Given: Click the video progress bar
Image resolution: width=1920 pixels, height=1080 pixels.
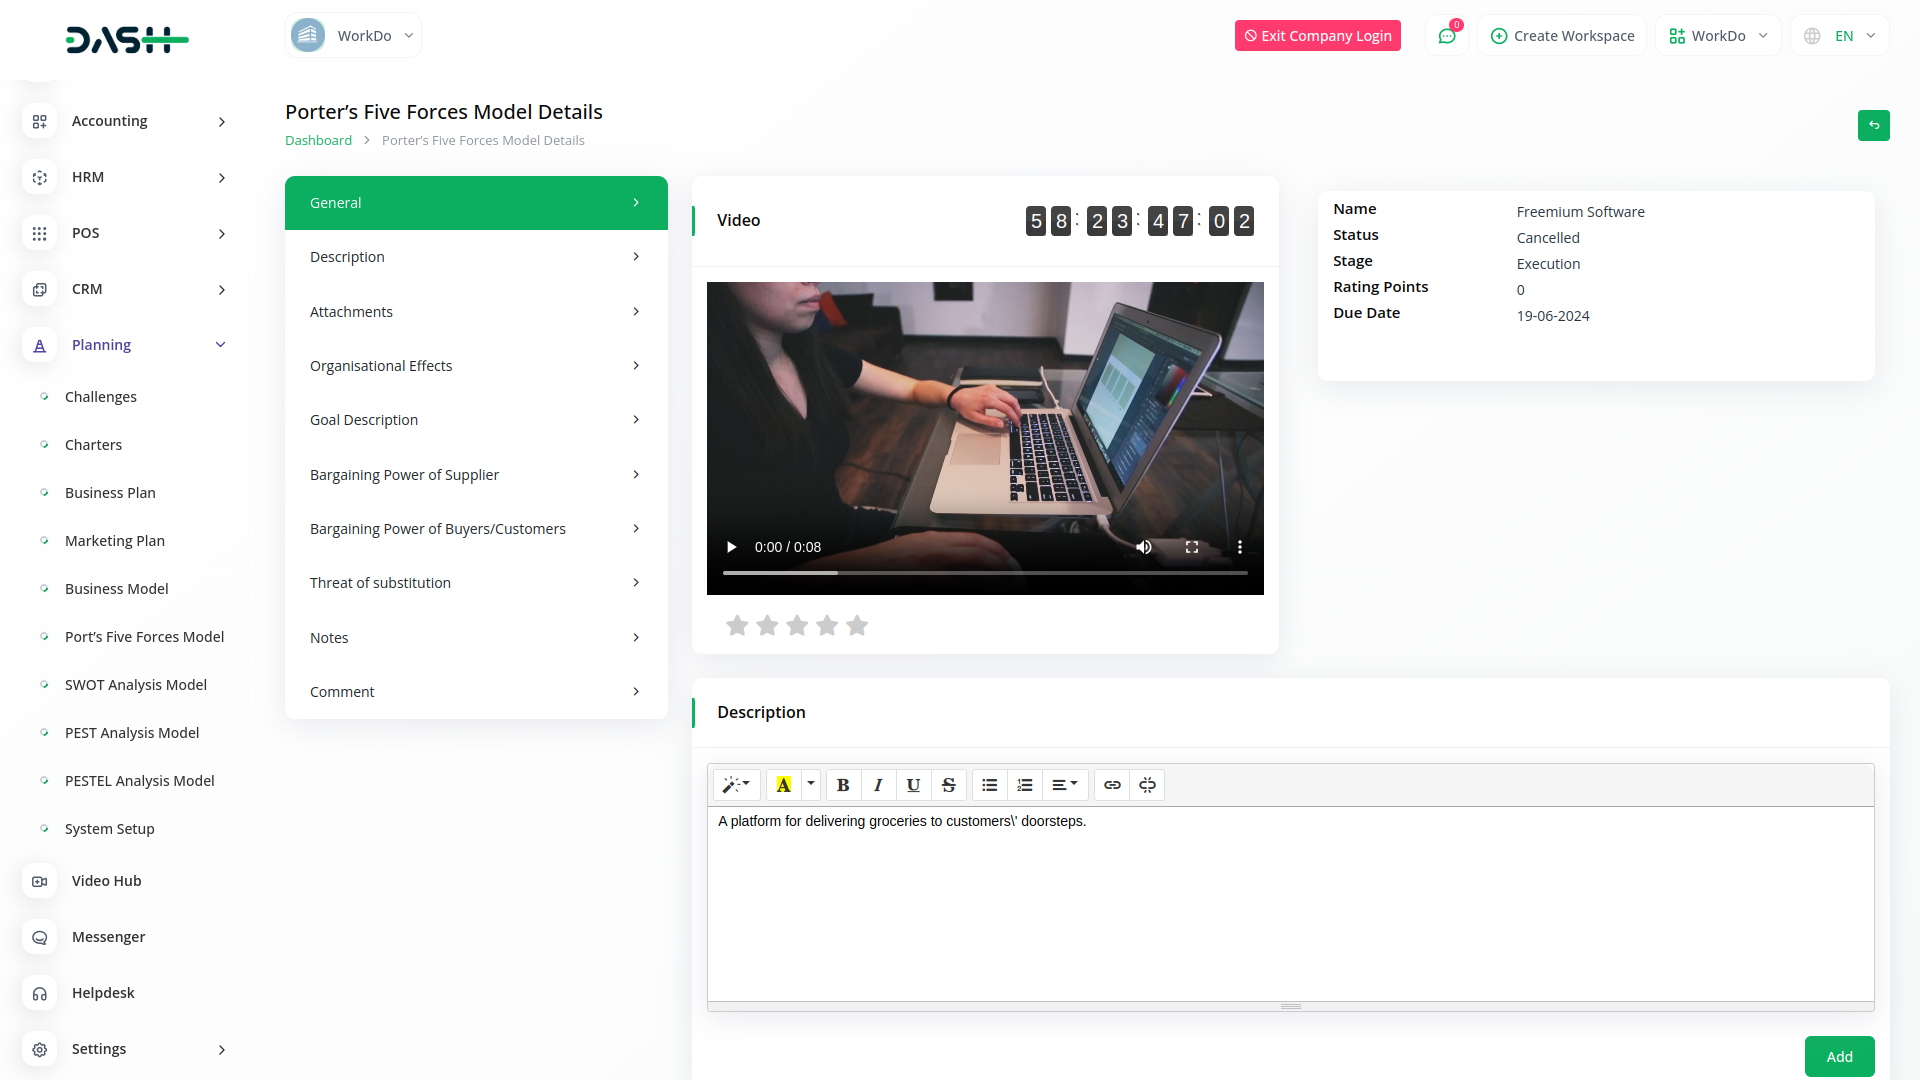Looking at the screenshot, I should pos(985,573).
